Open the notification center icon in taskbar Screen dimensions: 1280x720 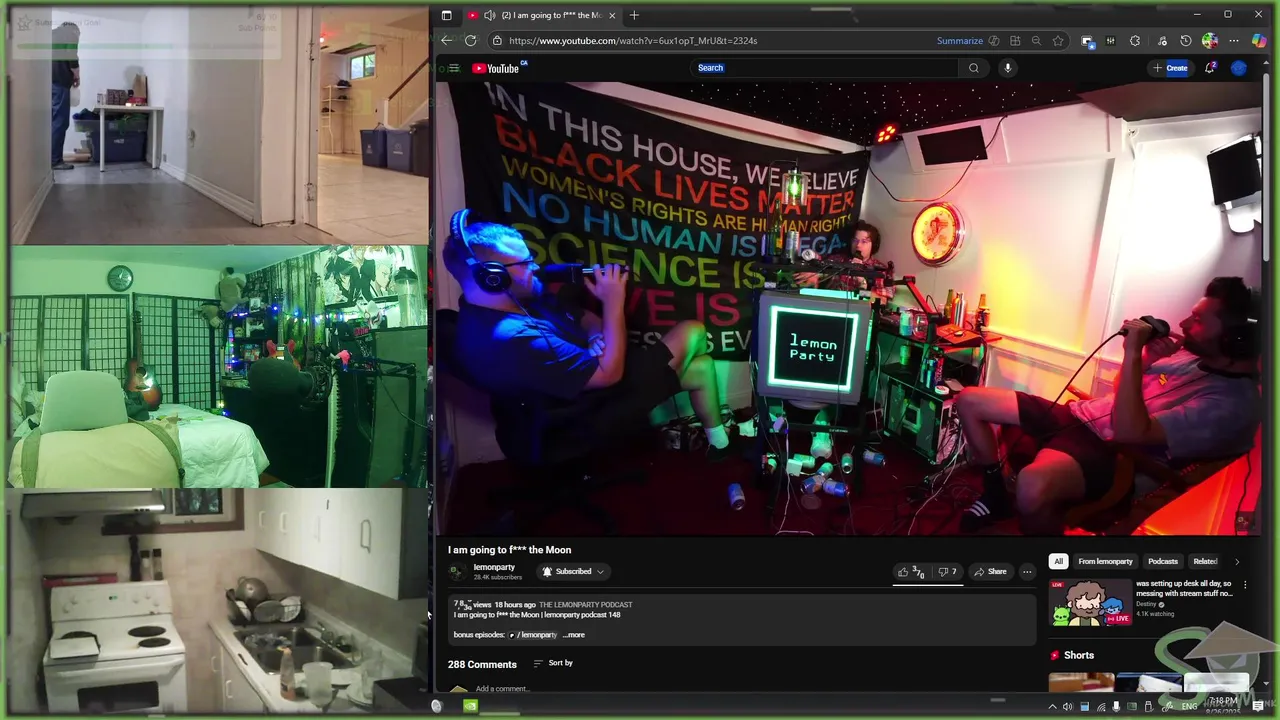point(1258,707)
